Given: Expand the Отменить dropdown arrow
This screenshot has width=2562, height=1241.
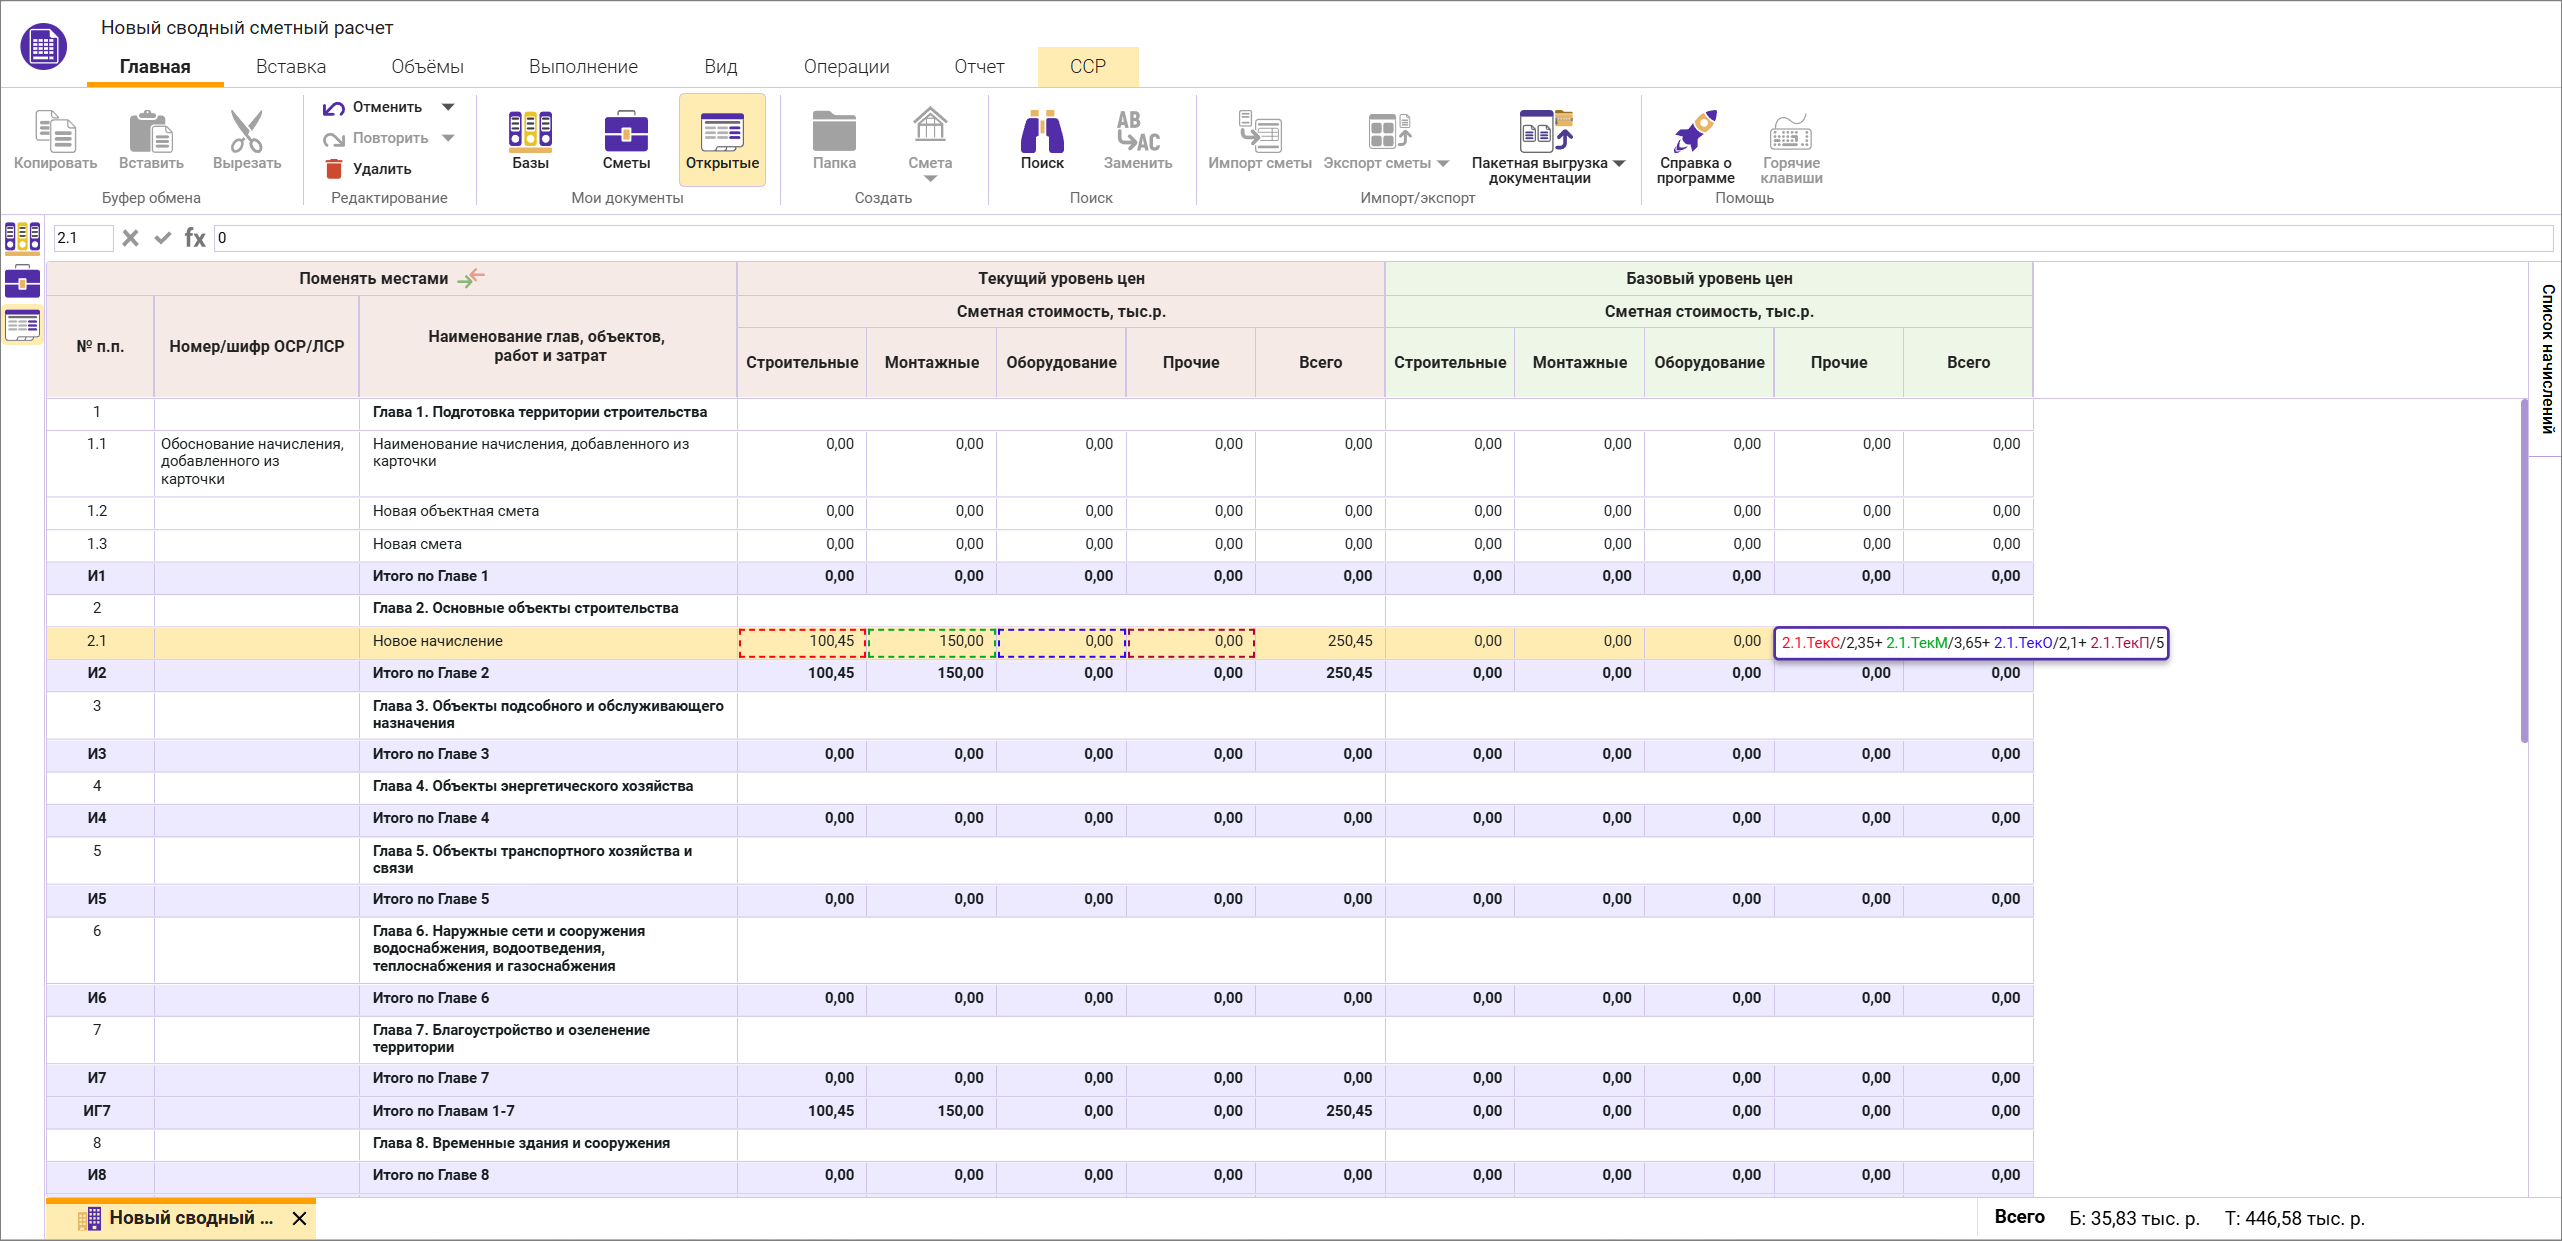Looking at the screenshot, I should pos(448,107).
